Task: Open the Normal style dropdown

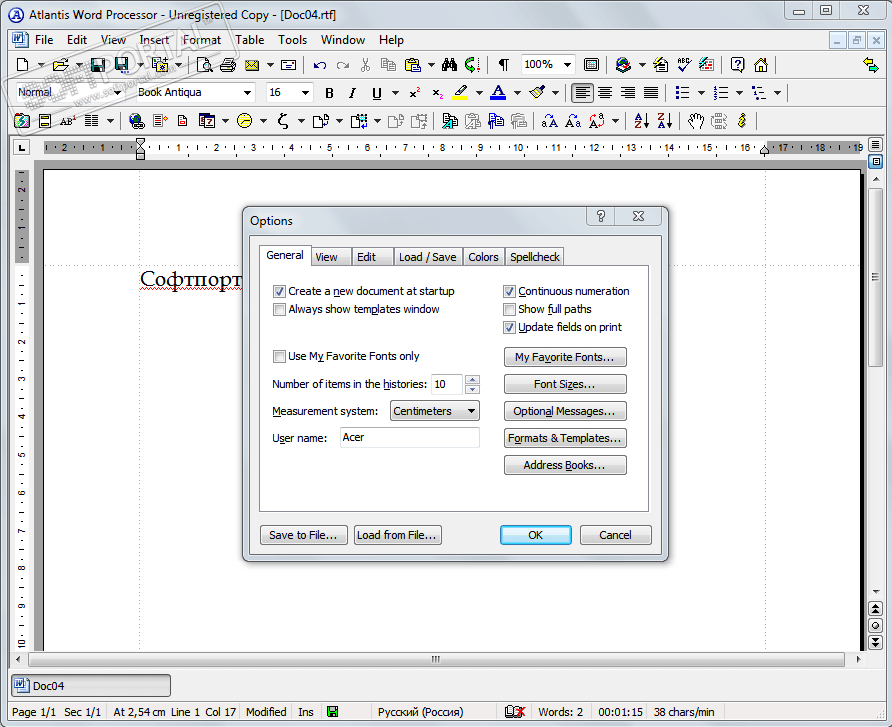Action: [x=117, y=93]
